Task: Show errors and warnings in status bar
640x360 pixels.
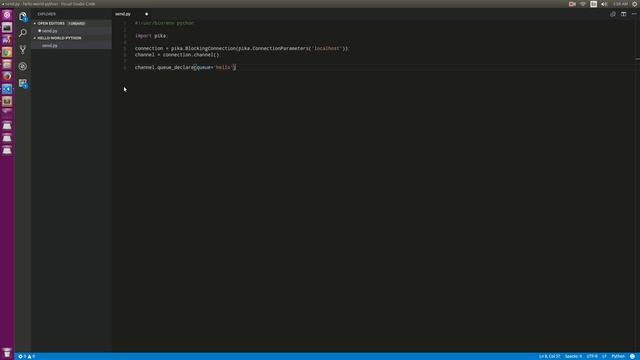Action: click(27, 356)
